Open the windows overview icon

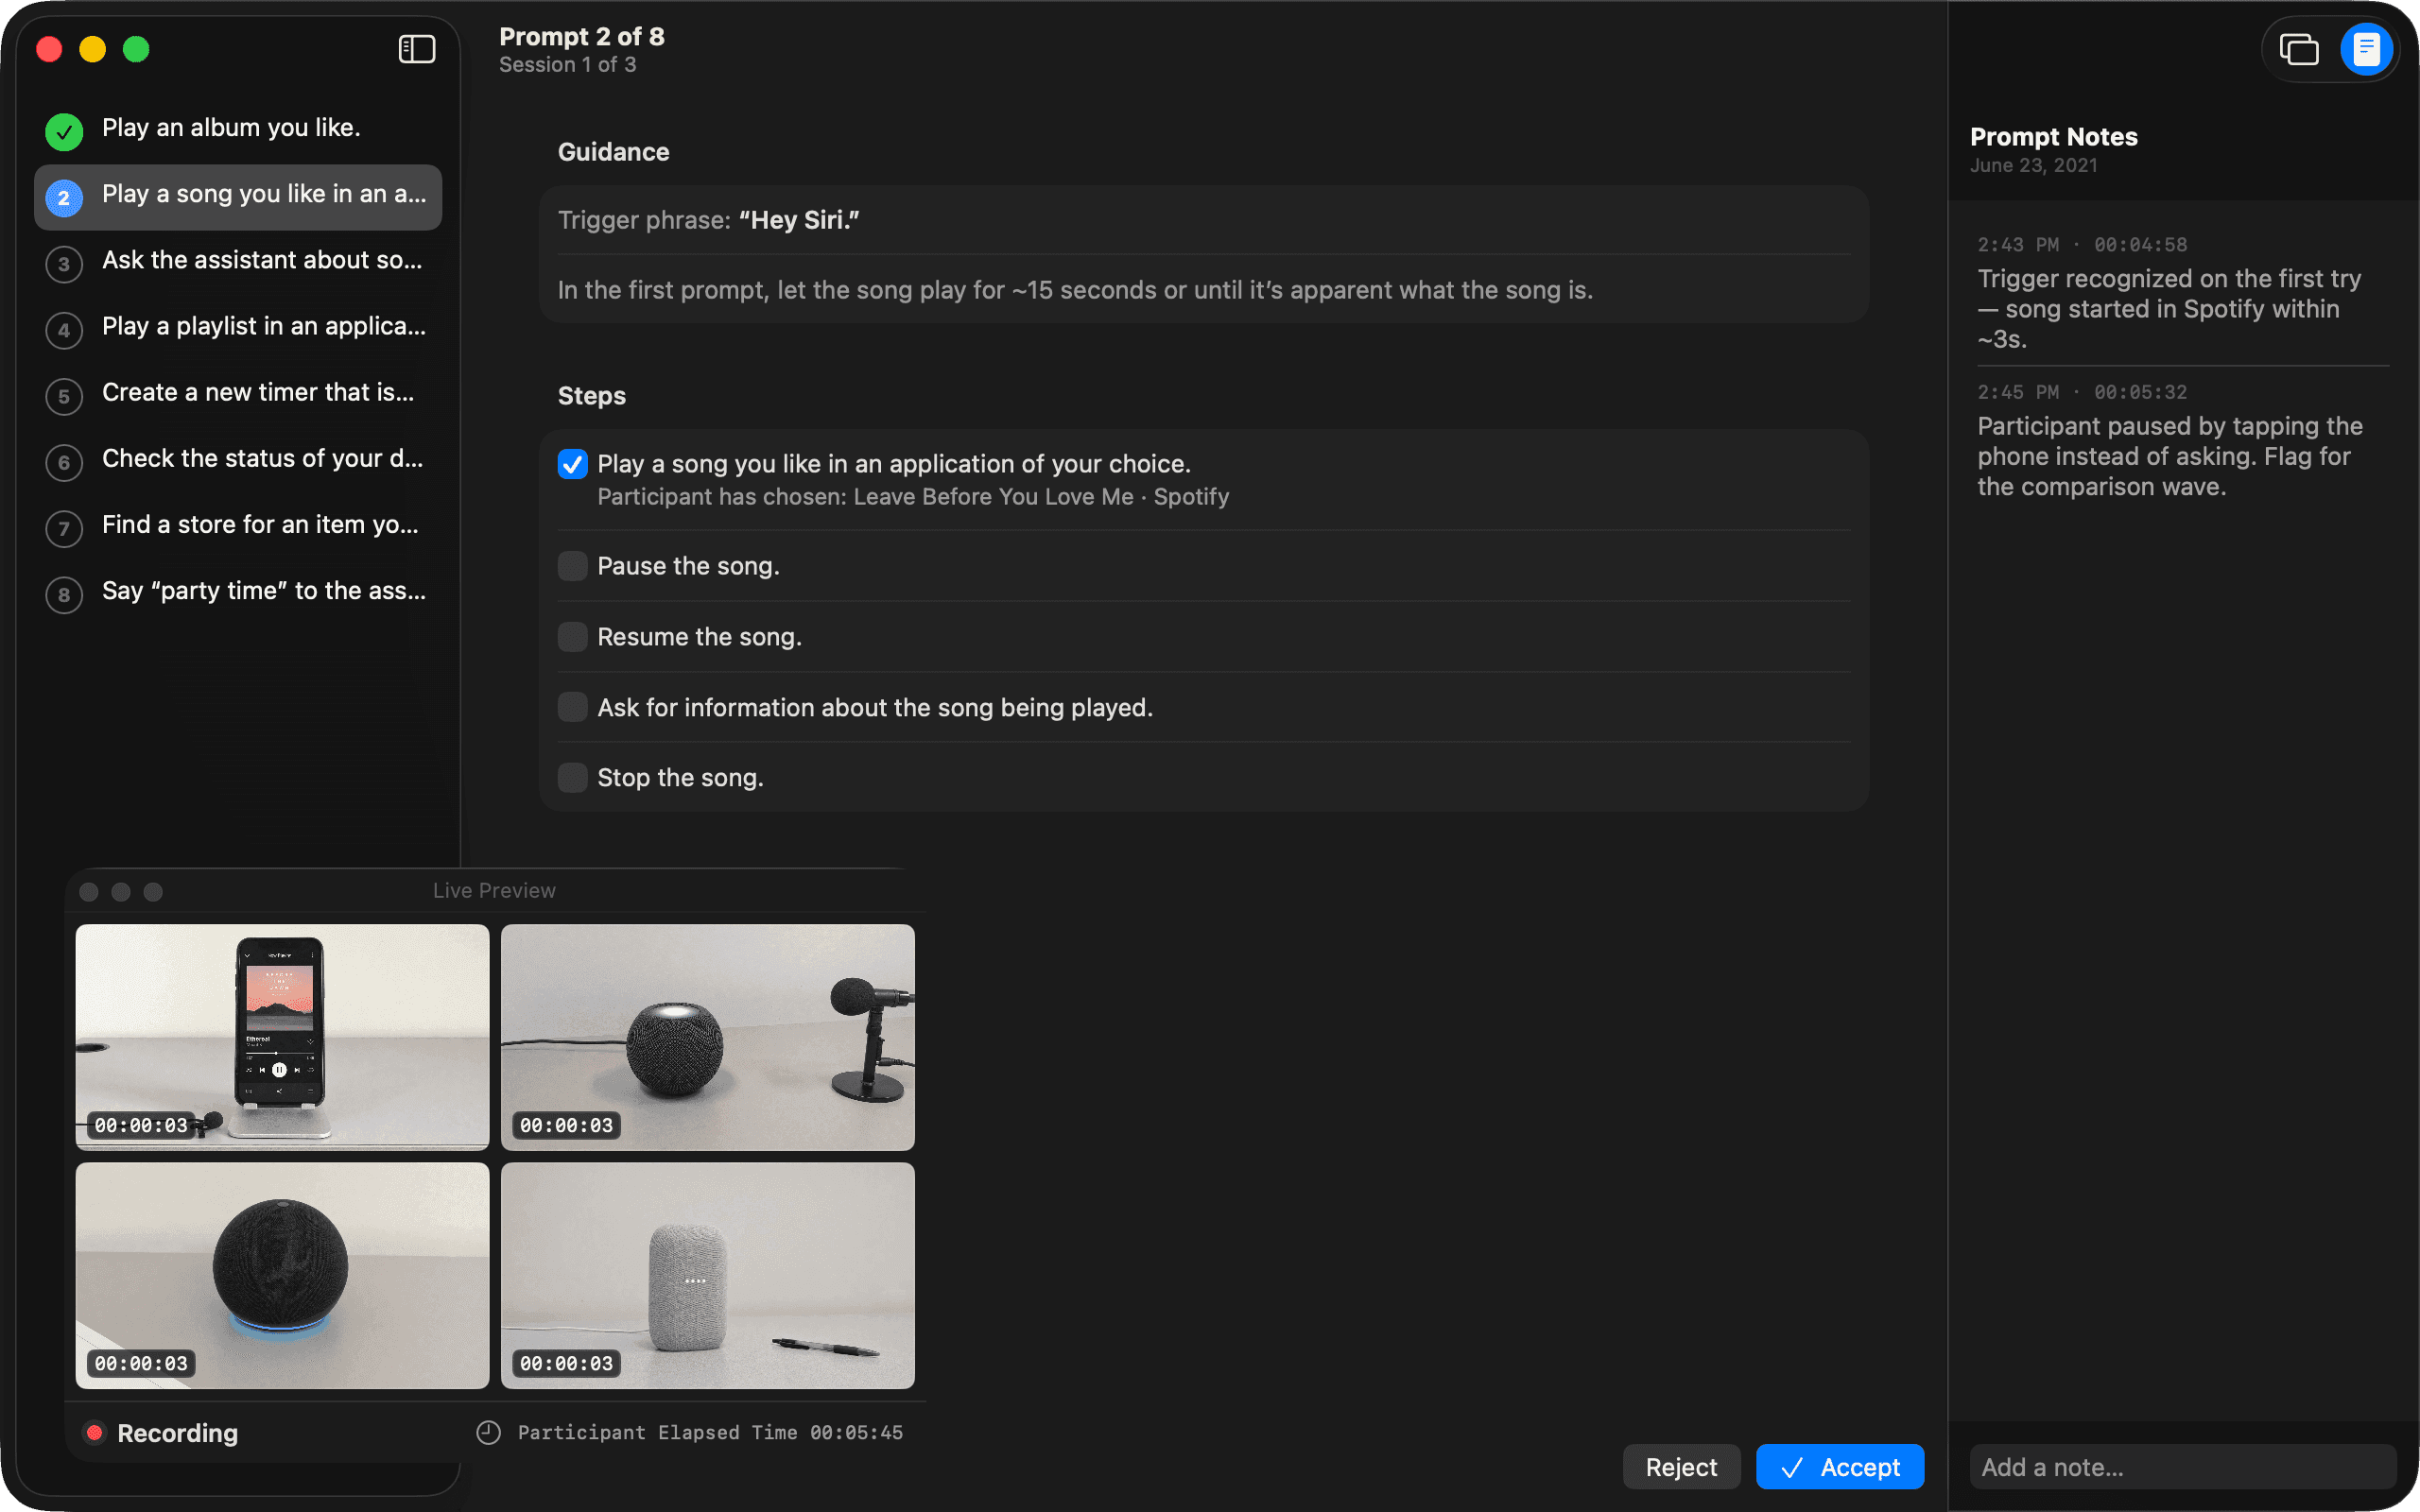[x=2298, y=49]
